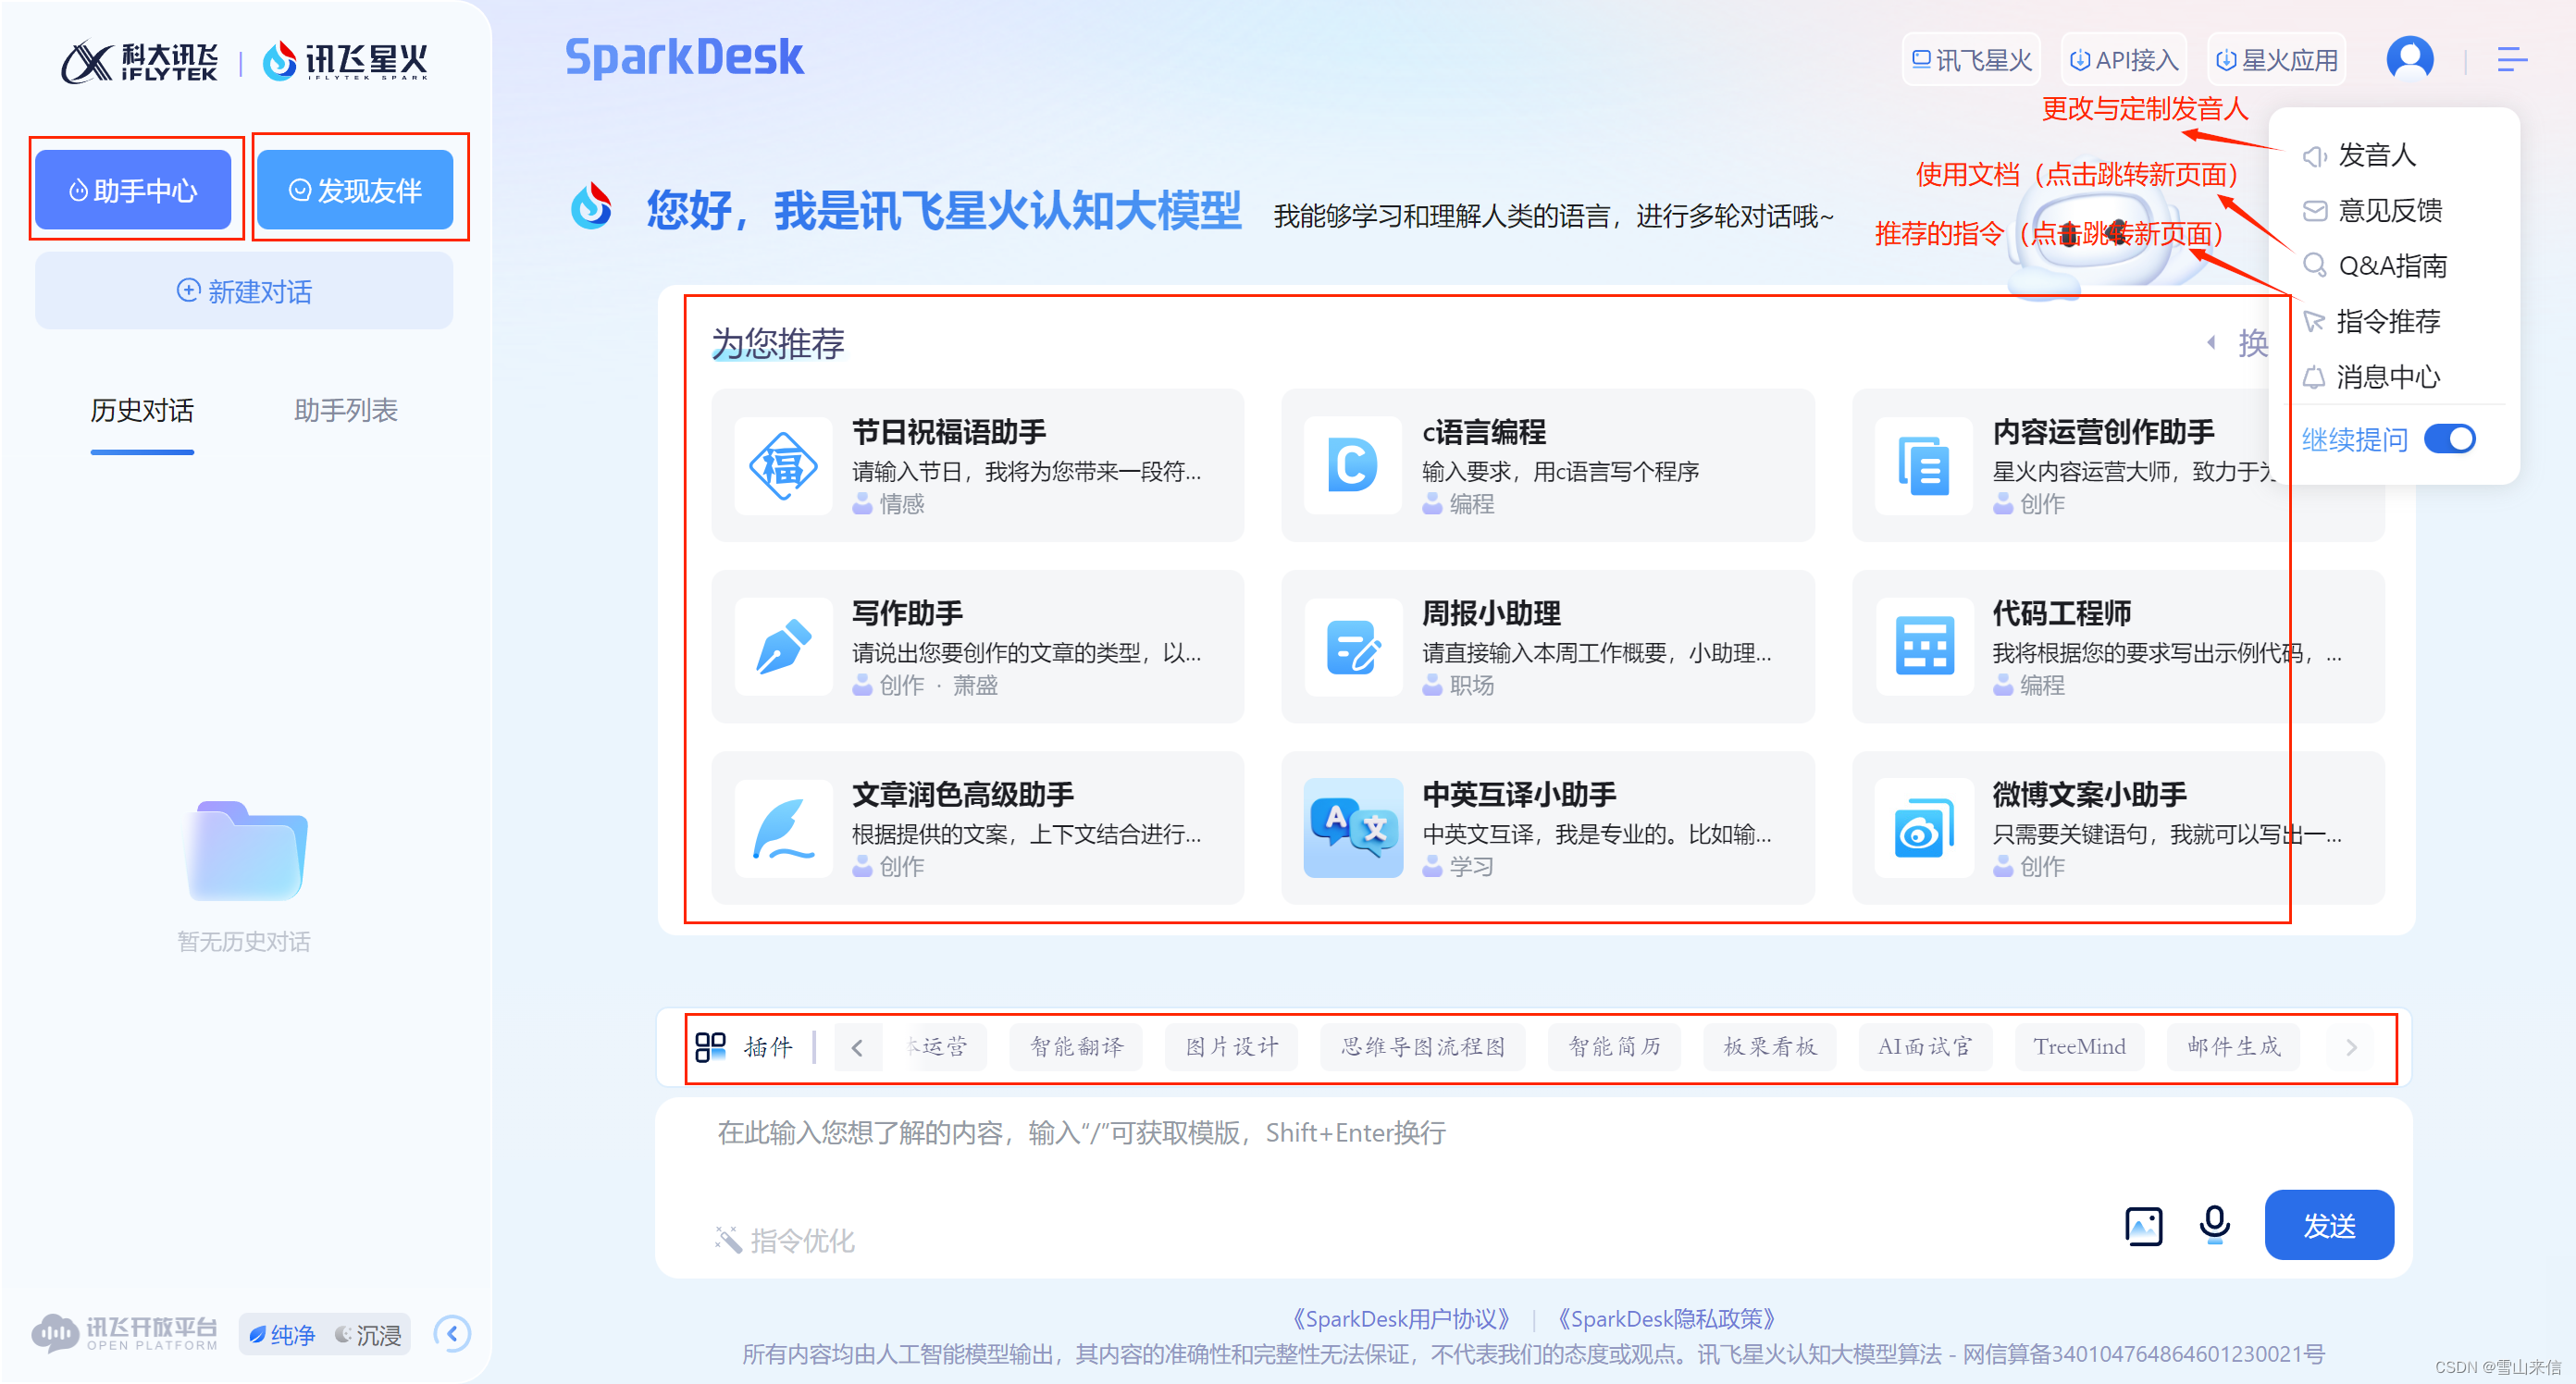
Task: Click the 为您推荐 heading
Action: 778,344
